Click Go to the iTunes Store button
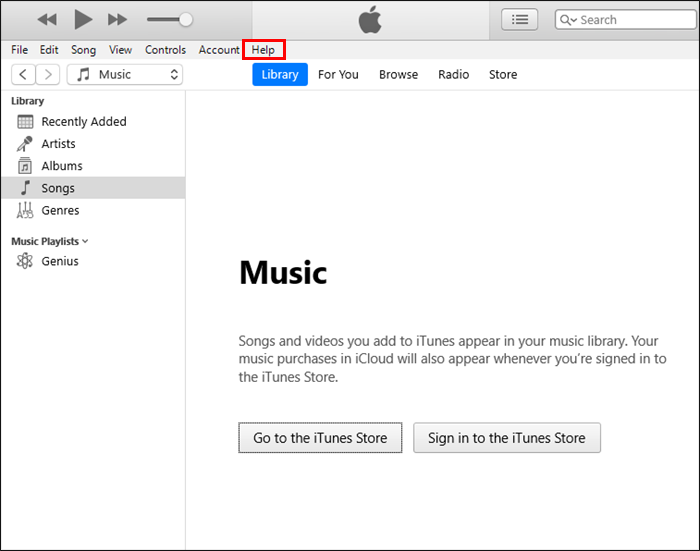The height and width of the screenshot is (551, 700). (320, 438)
